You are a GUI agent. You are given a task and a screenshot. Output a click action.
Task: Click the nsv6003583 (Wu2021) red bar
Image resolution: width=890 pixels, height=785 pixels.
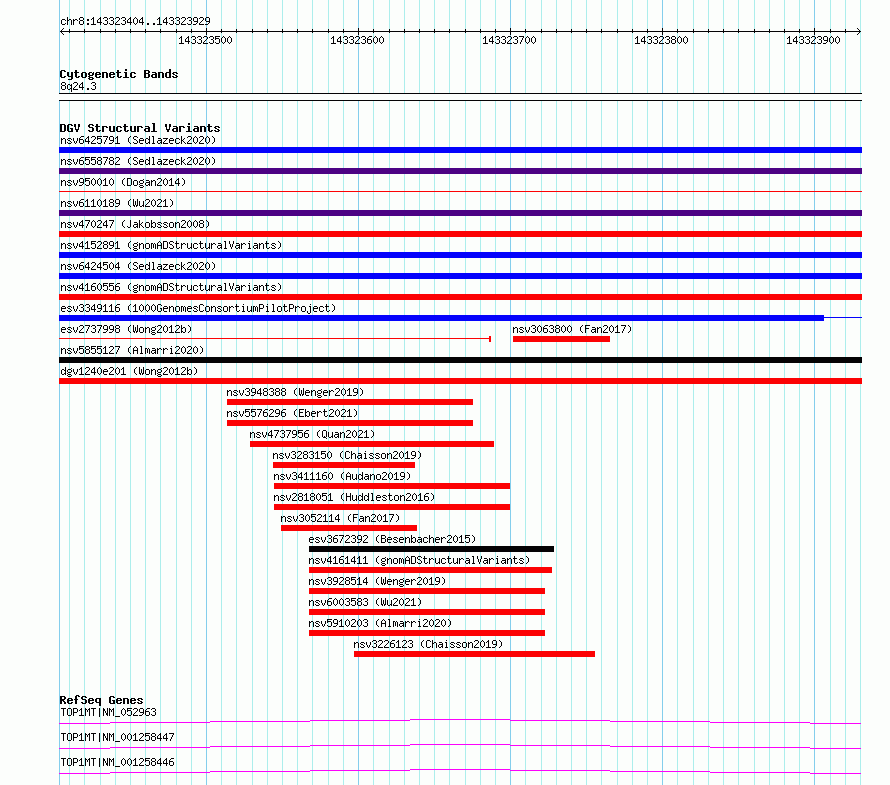(427, 612)
